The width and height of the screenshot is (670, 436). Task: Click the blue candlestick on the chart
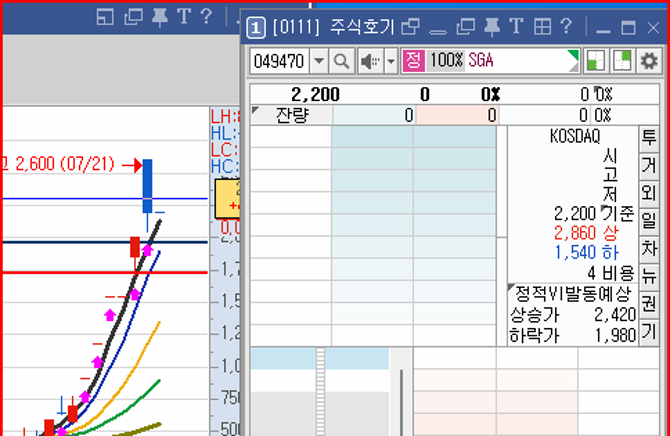click(x=147, y=180)
